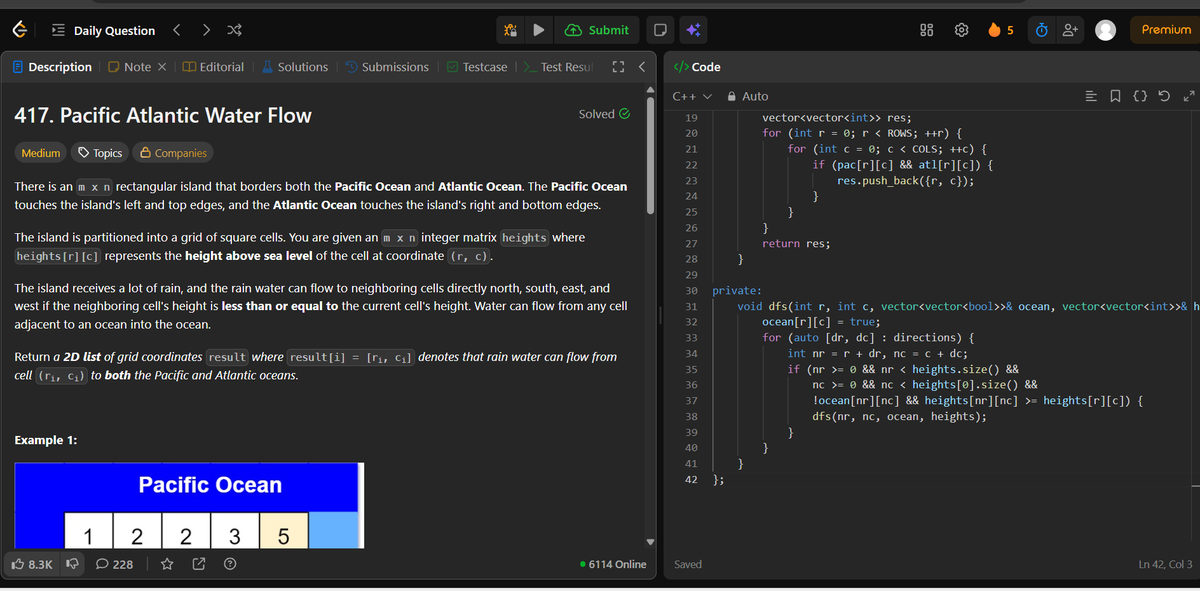
Task: Select the Code panel tab
Action: click(x=697, y=67)
